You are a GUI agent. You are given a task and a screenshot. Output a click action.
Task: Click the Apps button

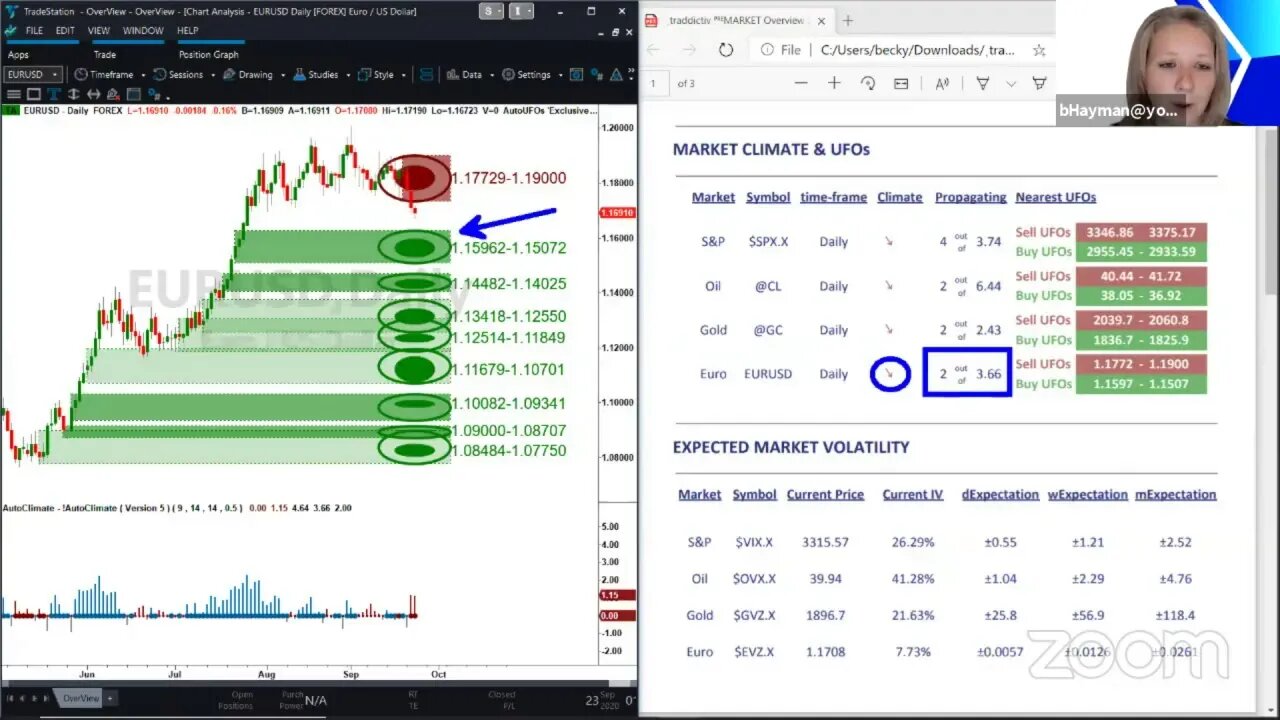click(18, 55)
